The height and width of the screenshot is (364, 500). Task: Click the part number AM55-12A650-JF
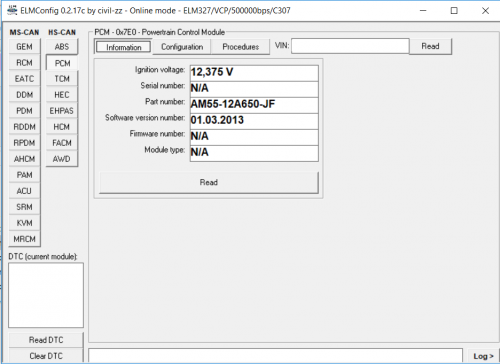click(x=254, y=105)
